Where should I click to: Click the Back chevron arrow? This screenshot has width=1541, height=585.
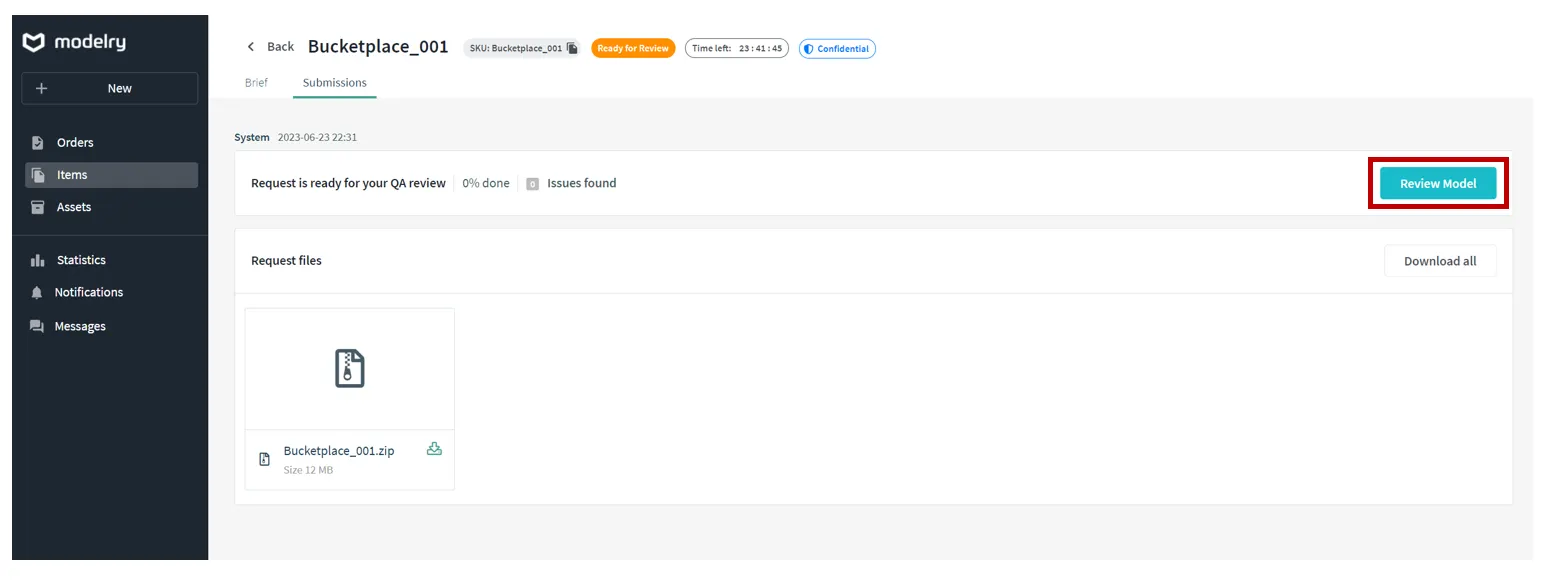(x=251, y=47)
